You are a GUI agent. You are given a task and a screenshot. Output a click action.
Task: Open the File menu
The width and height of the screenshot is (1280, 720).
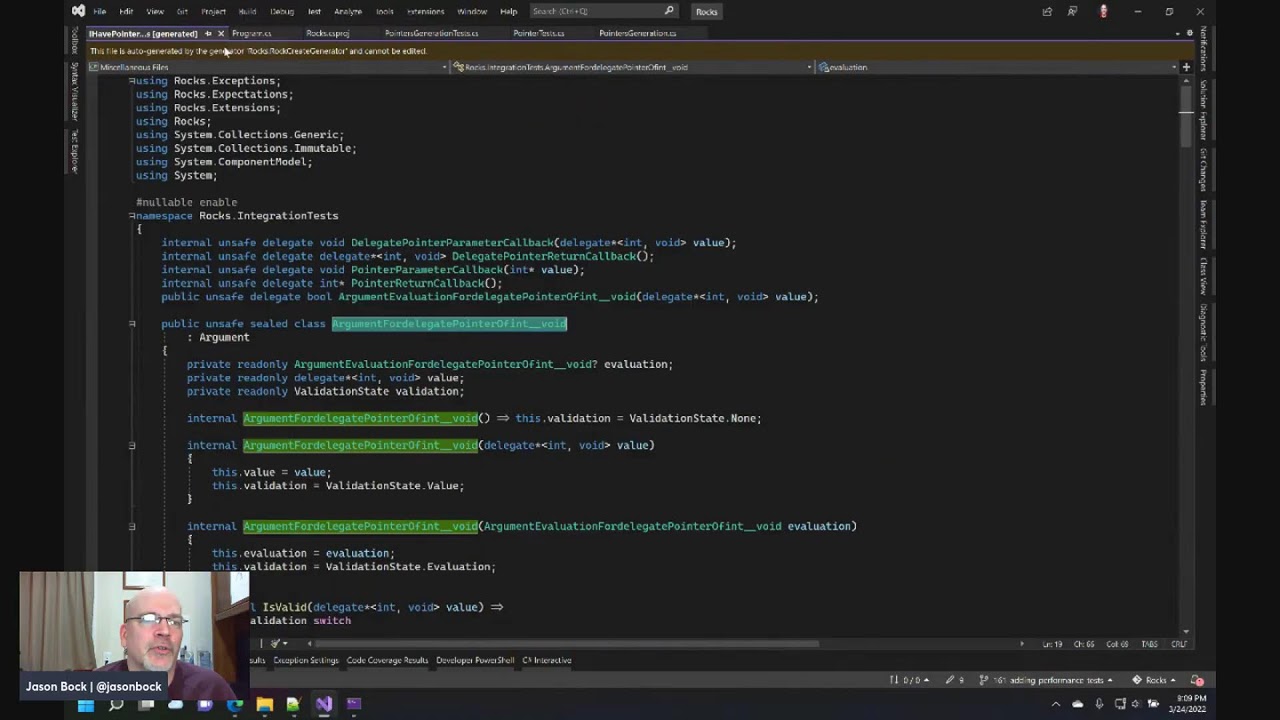coord(99,12)
